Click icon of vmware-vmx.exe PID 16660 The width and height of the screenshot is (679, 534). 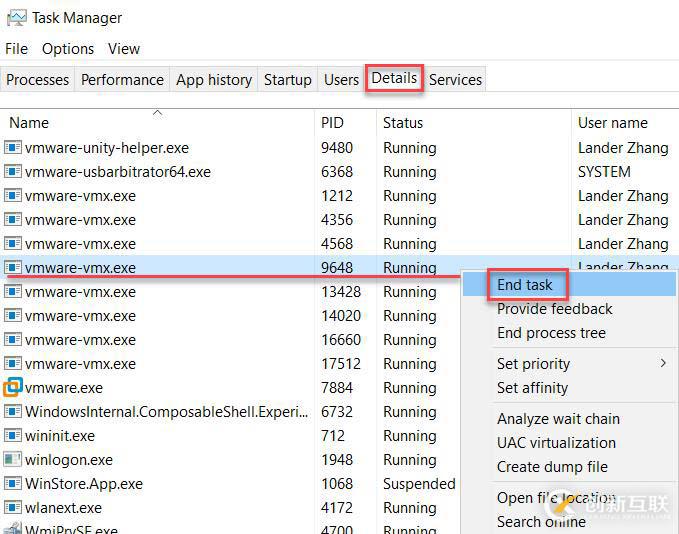click(x=13, y=340)
